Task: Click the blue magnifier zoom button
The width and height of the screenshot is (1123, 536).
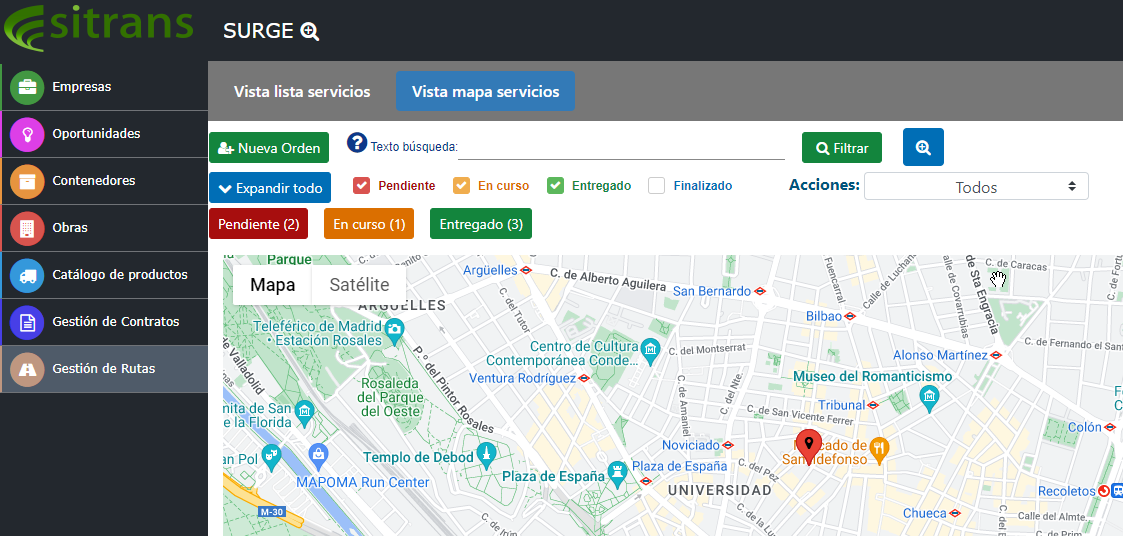Action: click(922, 147)
